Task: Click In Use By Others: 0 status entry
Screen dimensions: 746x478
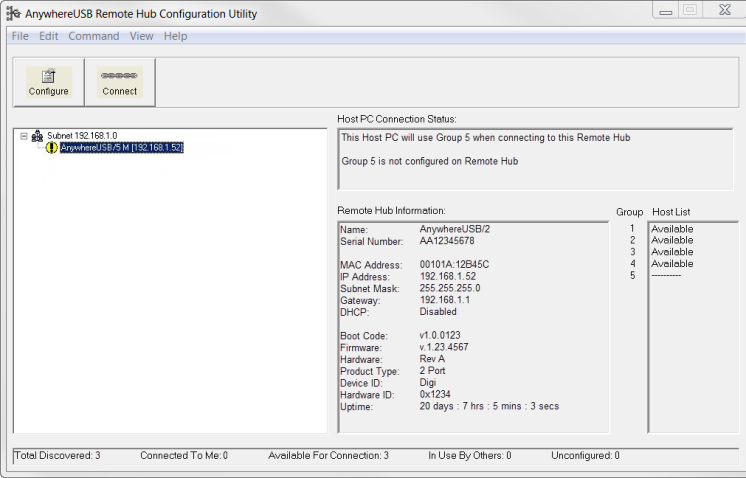Action: tap(470, 456)
